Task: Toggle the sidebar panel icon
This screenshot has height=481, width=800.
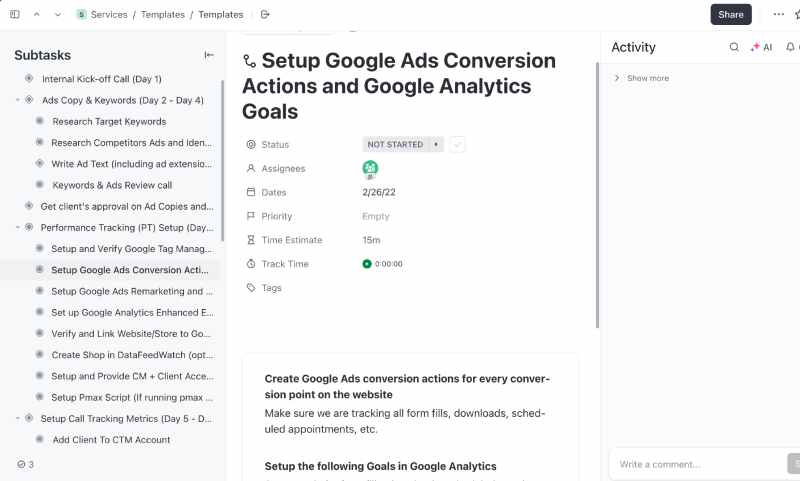Action: click(15, 14)
